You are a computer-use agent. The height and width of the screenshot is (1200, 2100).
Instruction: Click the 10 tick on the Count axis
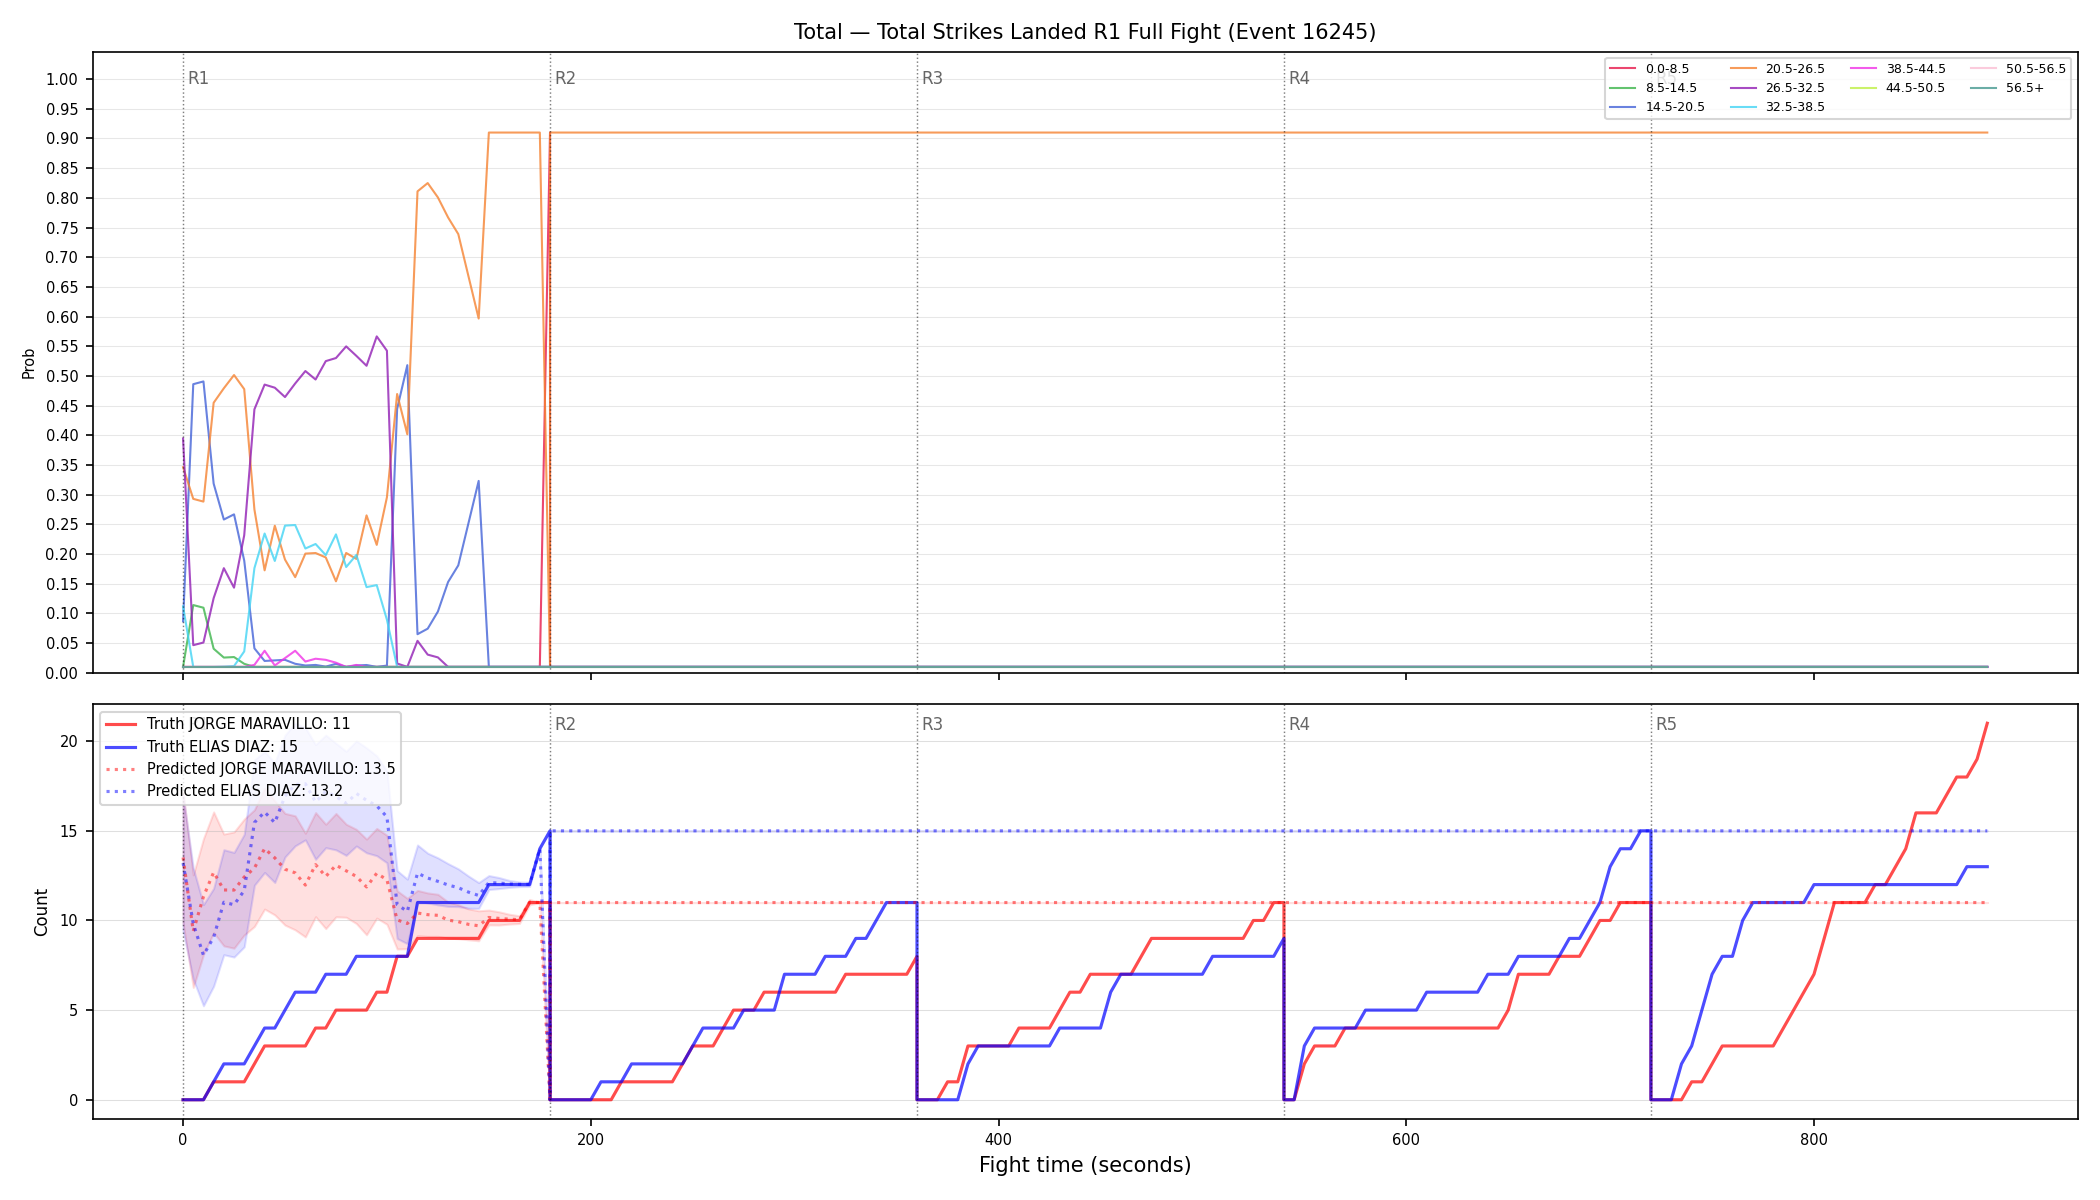pos(69,921)
